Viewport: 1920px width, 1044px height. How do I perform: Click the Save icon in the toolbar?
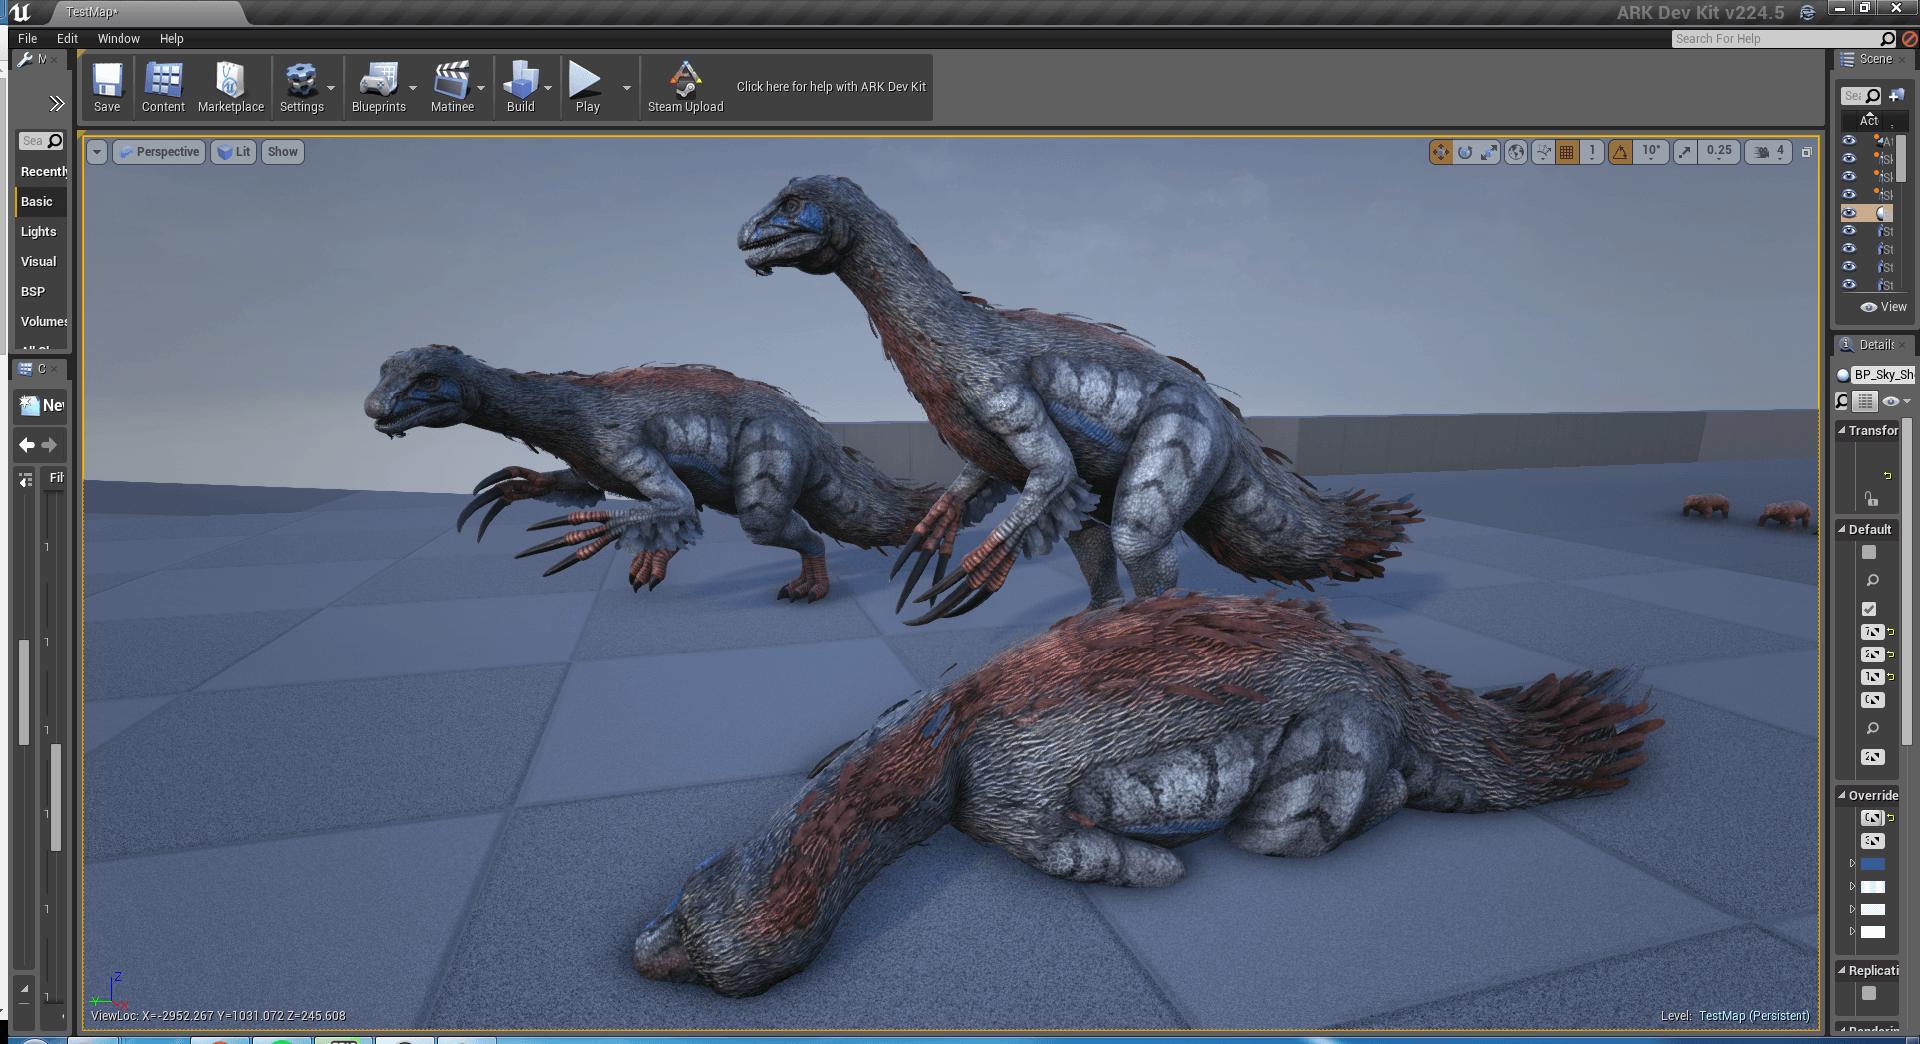[107, 82]
